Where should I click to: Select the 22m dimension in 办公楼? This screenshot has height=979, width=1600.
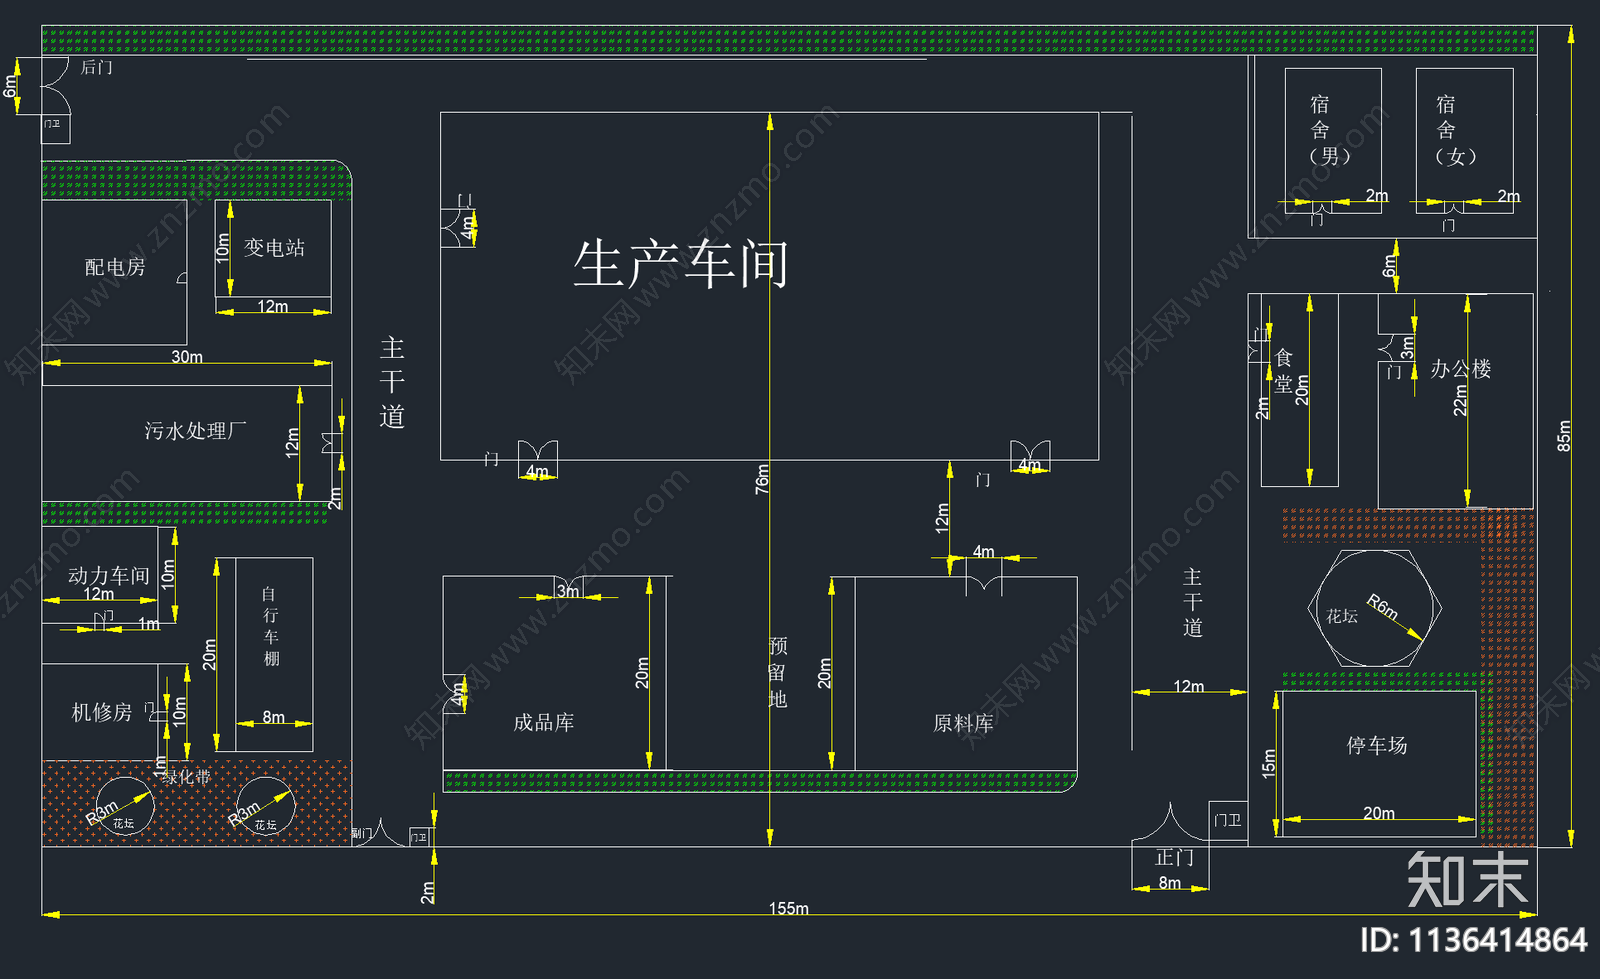[1461, 400]
